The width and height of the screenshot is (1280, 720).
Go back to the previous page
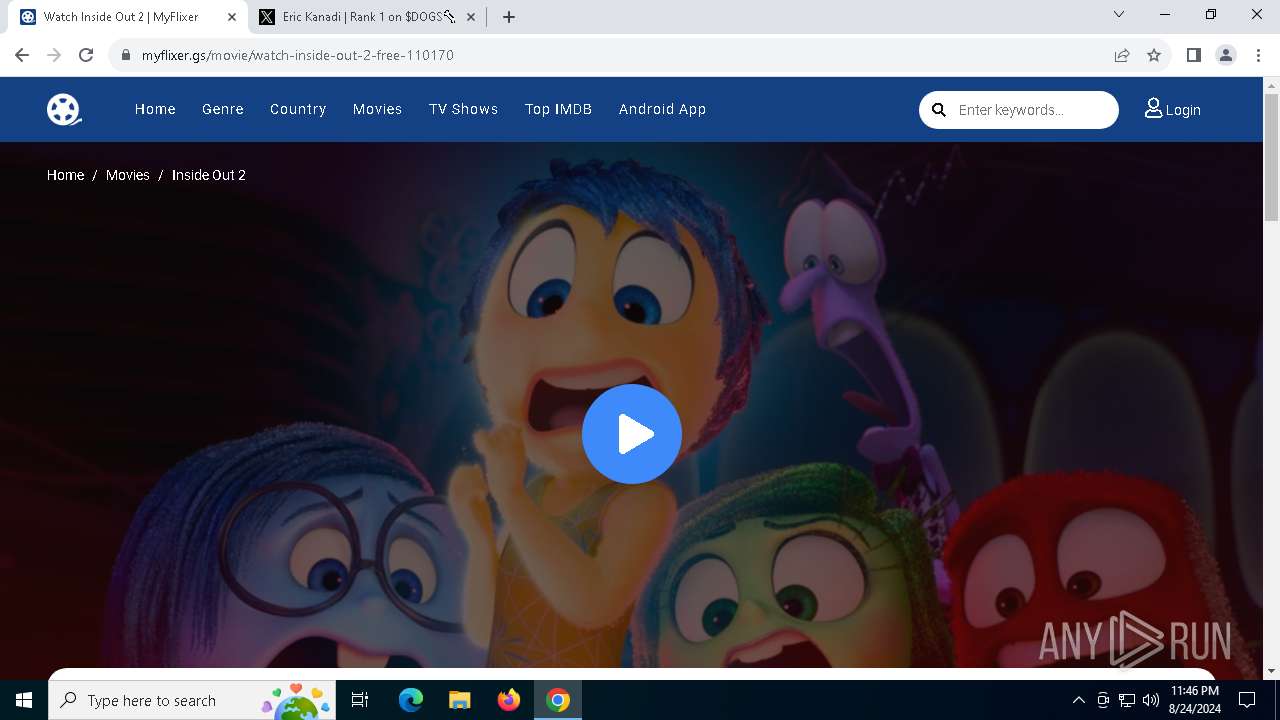click(22, 55)
